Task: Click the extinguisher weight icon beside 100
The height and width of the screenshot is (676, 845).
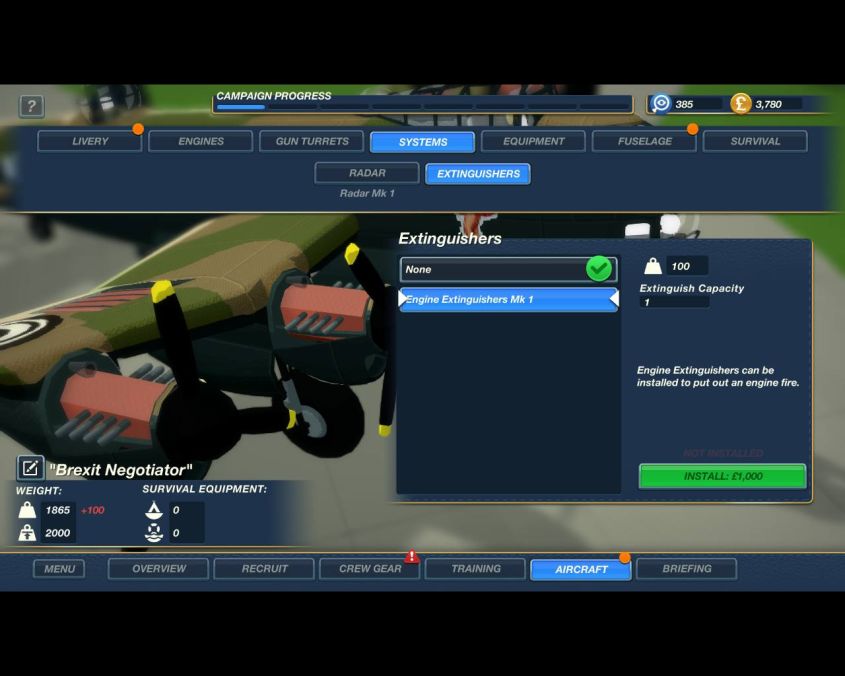Action: pos(653,266)
